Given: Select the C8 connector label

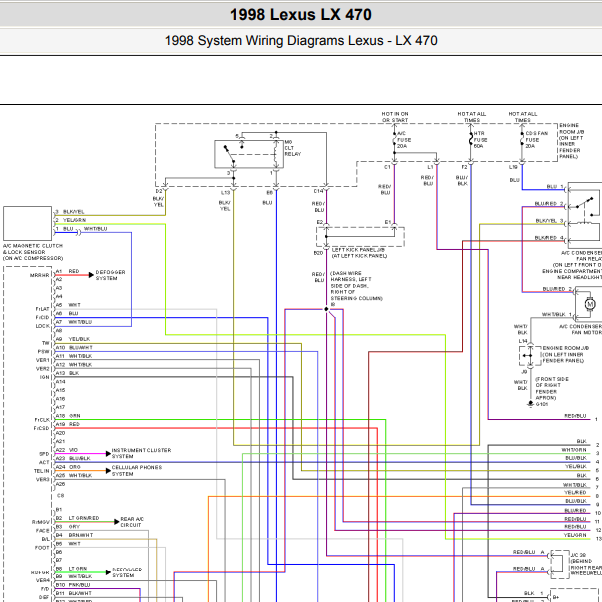Looking at the screenshot, I should pyautogui.click(x=60, y=496).
